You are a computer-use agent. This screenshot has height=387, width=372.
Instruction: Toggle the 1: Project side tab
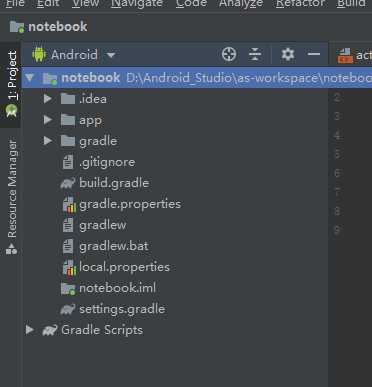coord(11,85)
